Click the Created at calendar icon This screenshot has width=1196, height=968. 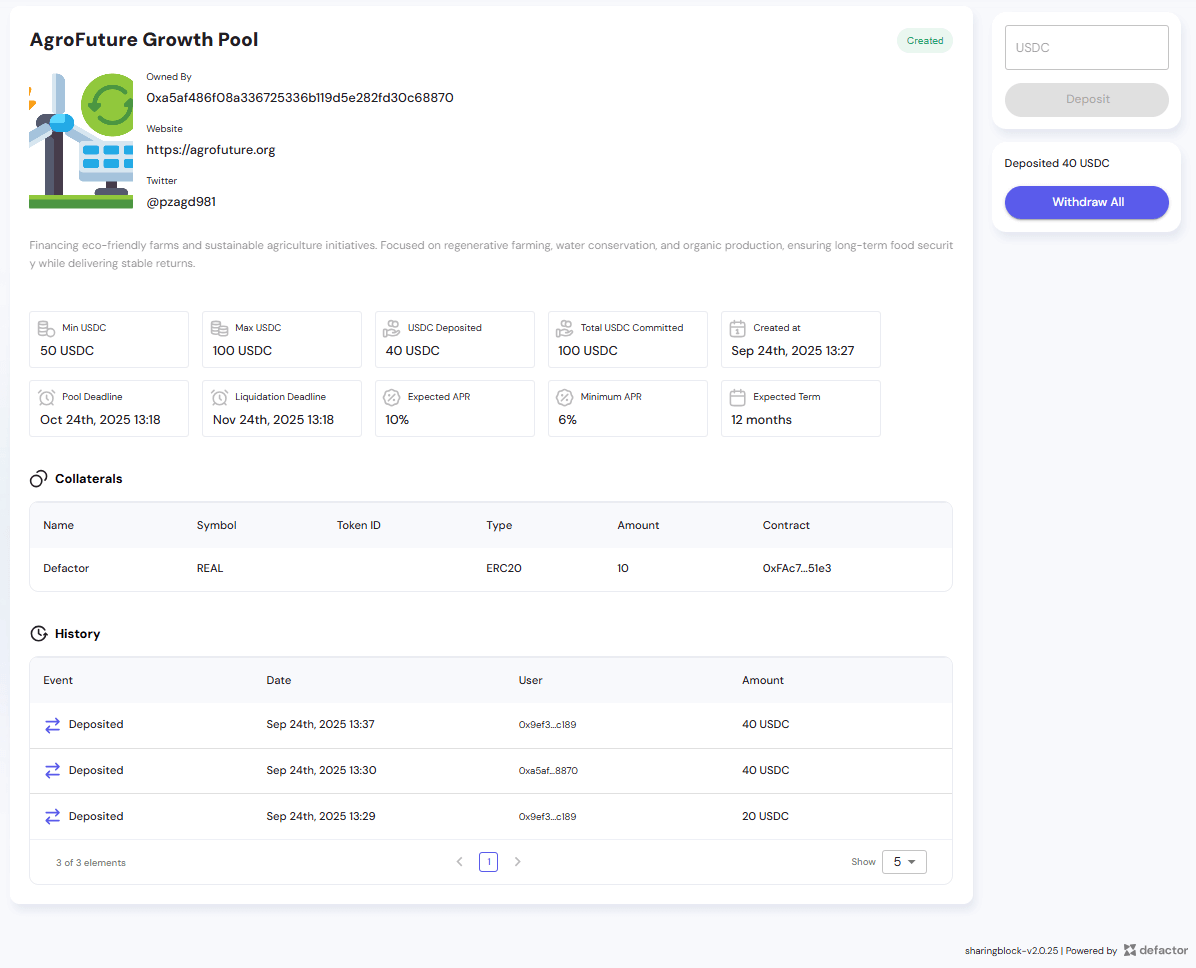click(738, 328)
